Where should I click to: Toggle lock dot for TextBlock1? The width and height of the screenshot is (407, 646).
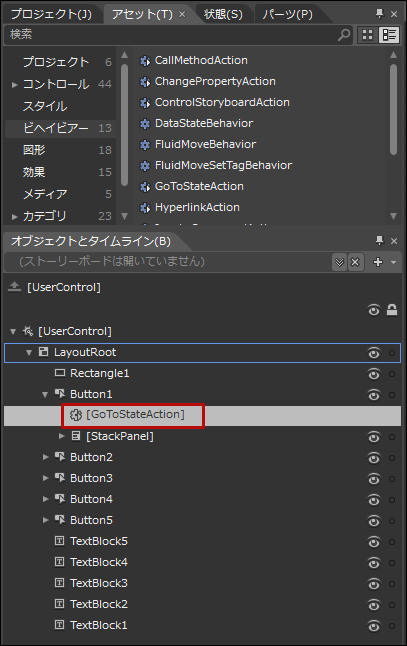392,626
